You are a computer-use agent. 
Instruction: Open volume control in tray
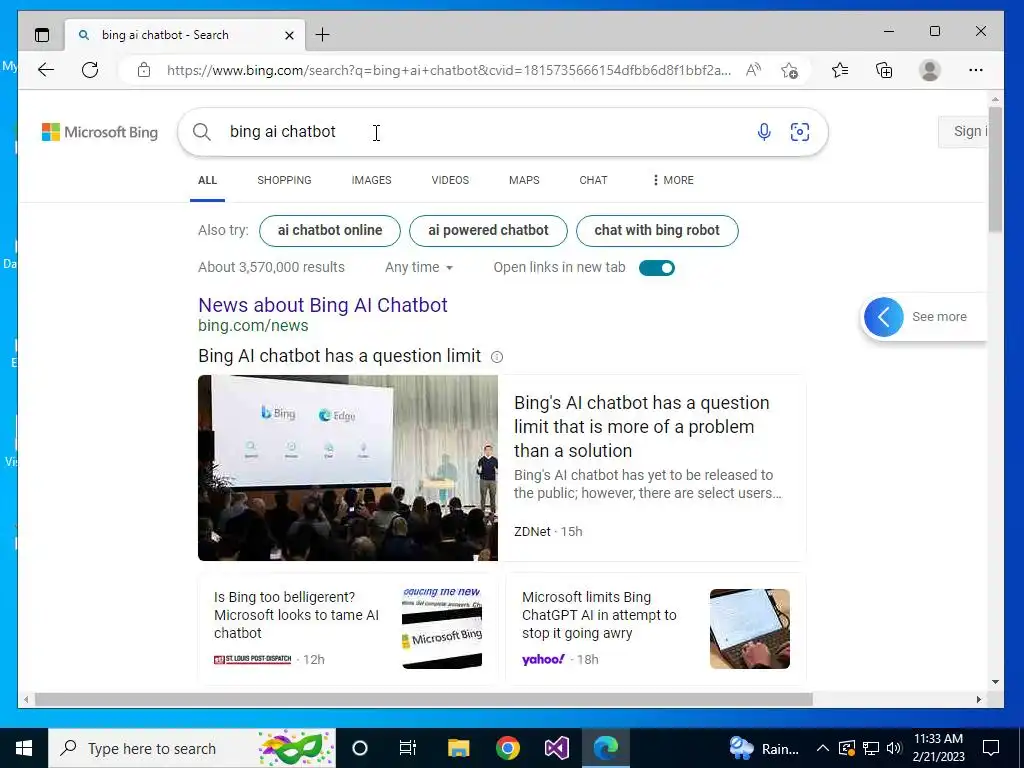[894, 748]
